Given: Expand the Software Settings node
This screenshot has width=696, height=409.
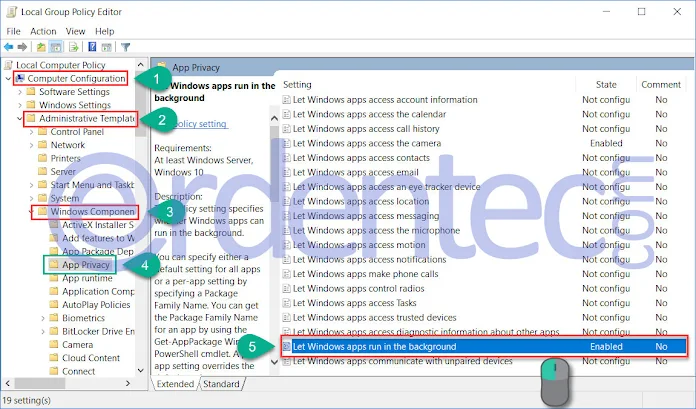Looking at the screenshot, I should 20,92.
